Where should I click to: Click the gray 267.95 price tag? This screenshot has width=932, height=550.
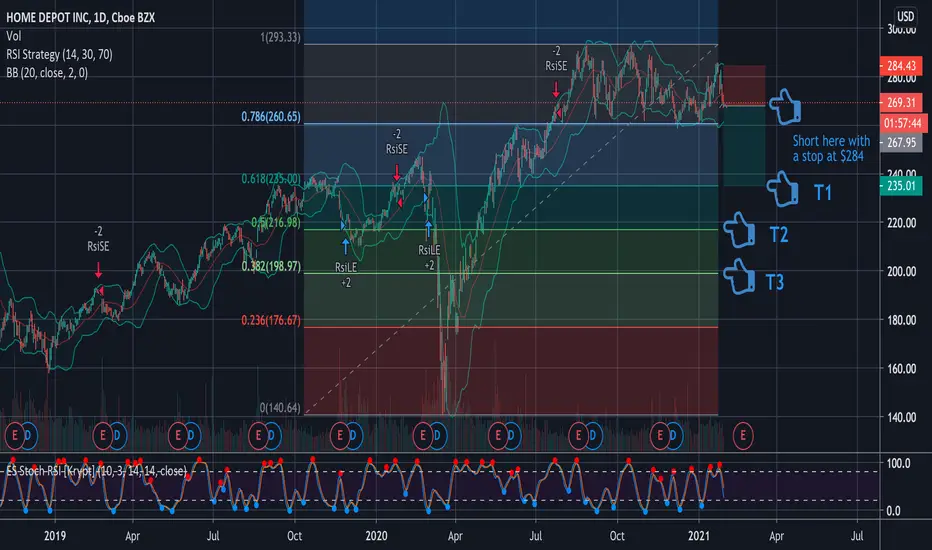tap(900, 143)
